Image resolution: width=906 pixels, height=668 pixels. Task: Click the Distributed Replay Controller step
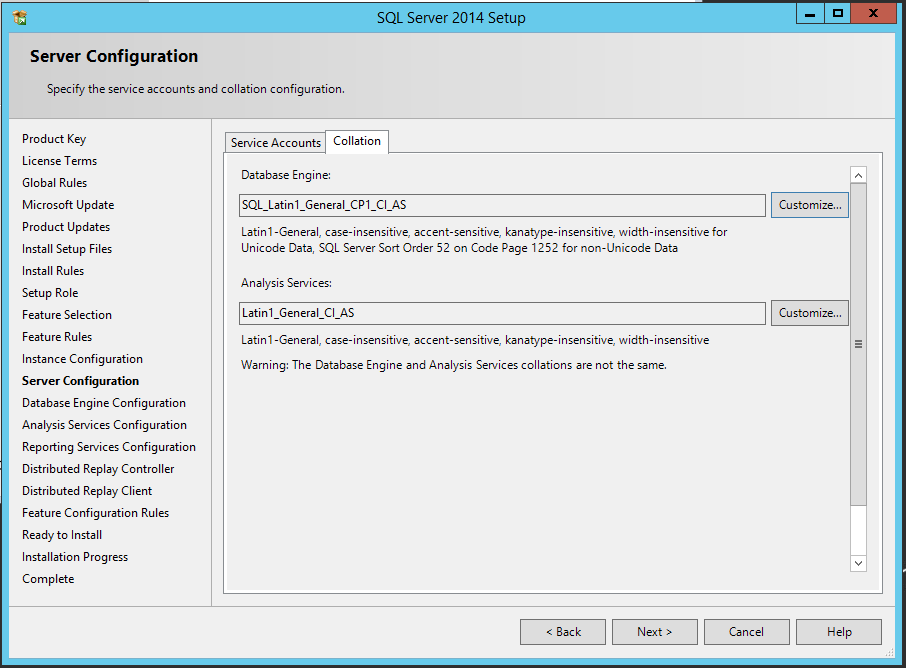[98, 469]
